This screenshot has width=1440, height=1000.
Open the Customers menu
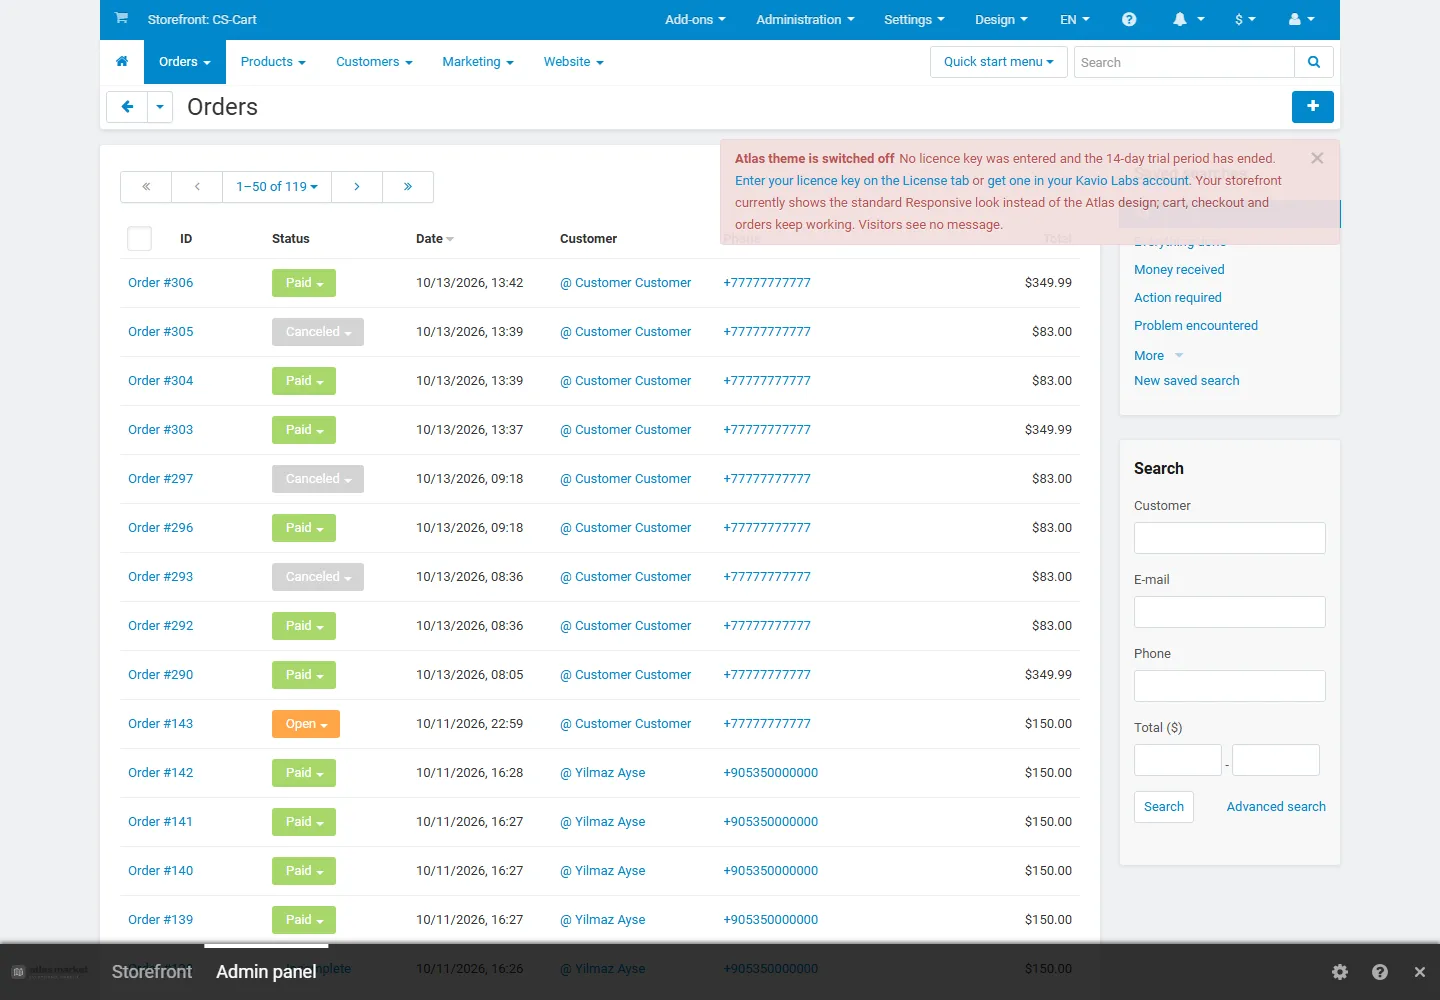pyautogui.click(x=374, y=62)
